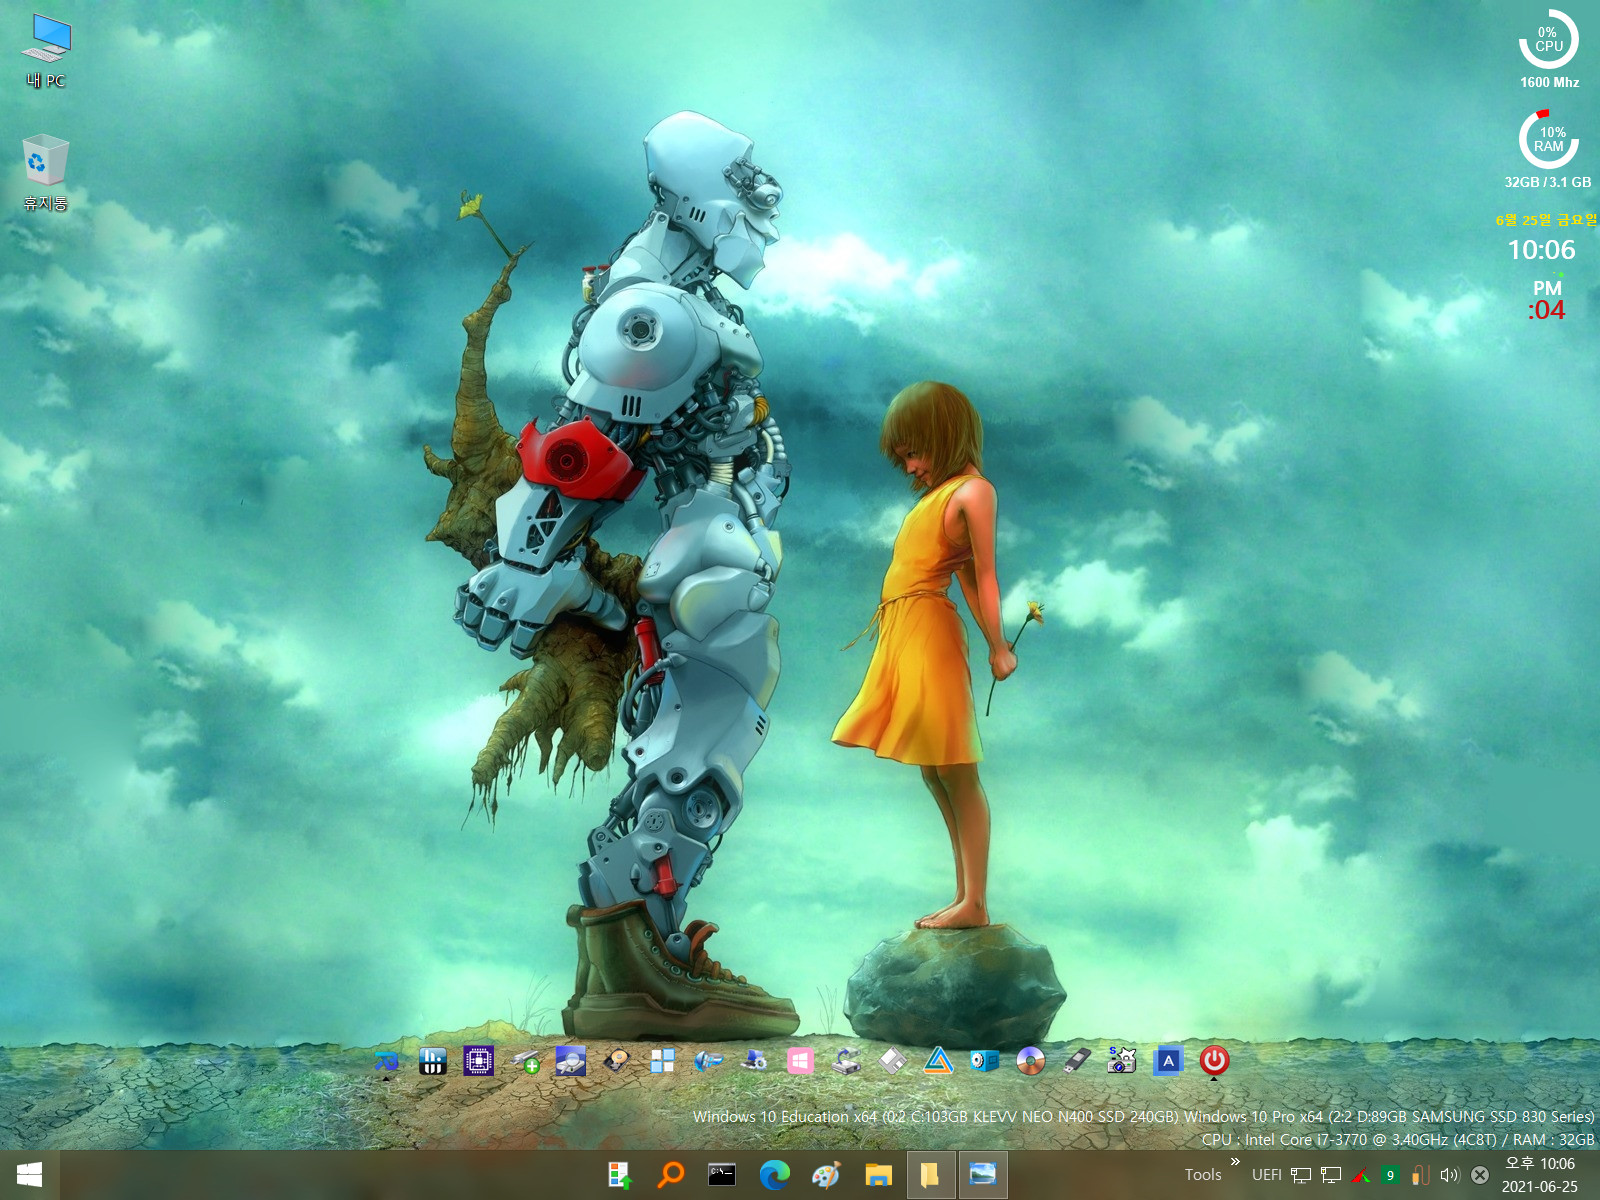Click the red-green graph tray icon
Screen dimensions: 1600x1200
tap(1360, 1175)
